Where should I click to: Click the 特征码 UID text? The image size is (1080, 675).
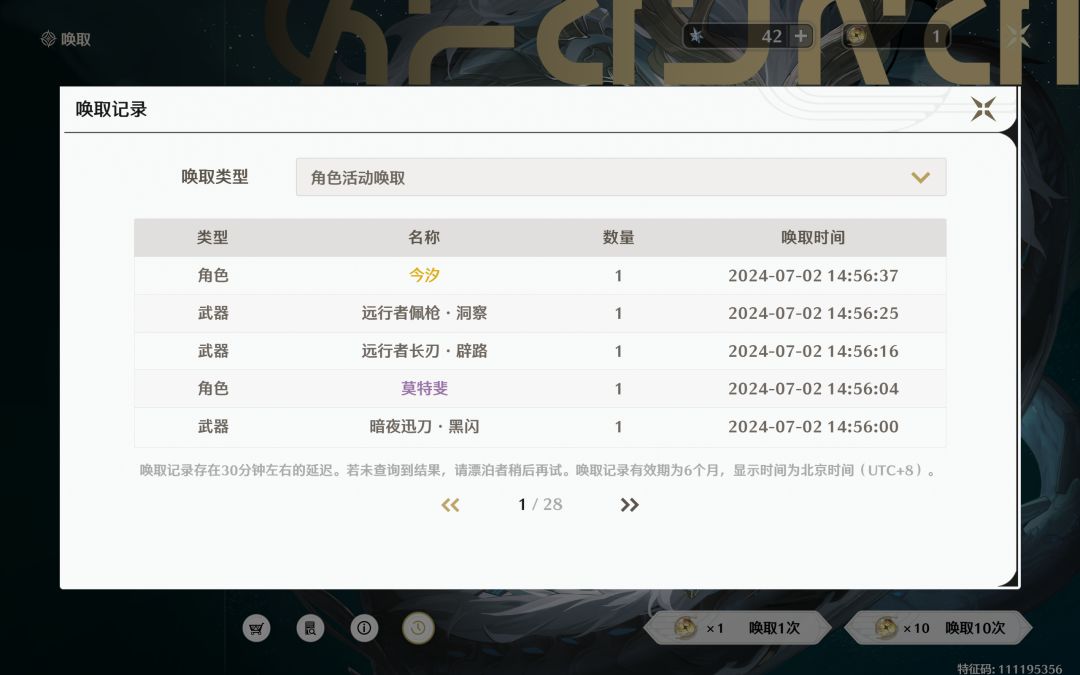[x=1010, y=669]
